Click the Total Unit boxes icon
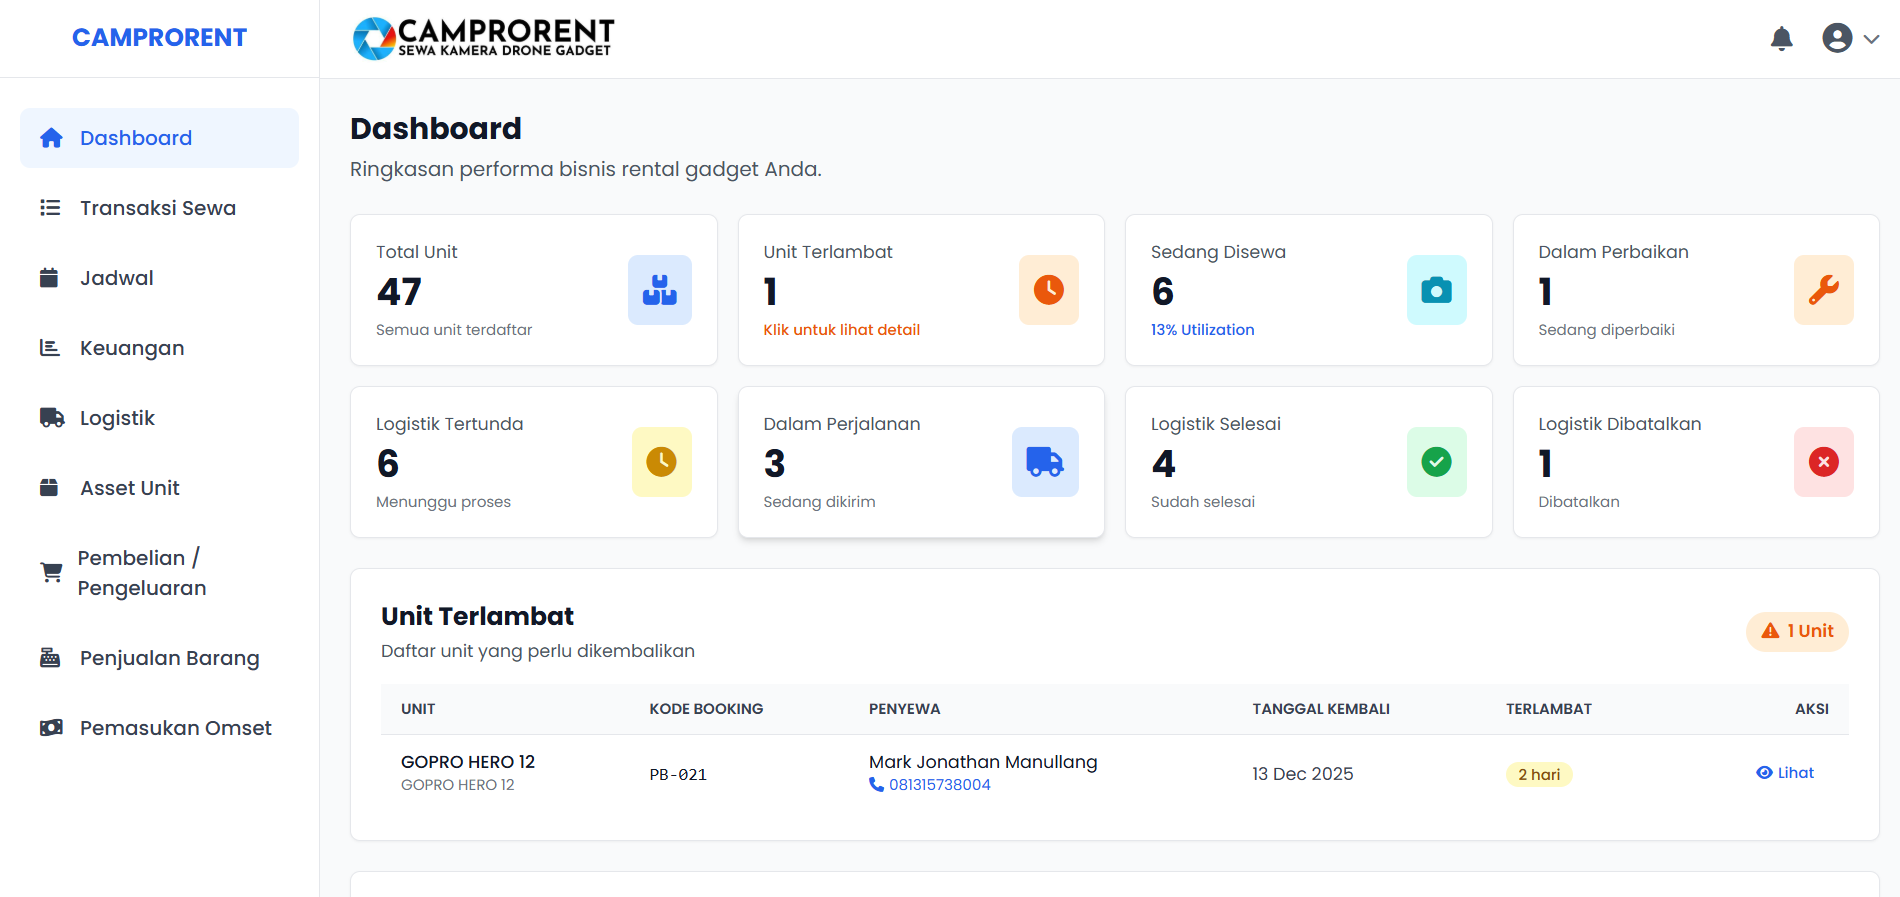Image resolution: width=1900 pixels, height=897 pixels. click(x=659, y=290)
